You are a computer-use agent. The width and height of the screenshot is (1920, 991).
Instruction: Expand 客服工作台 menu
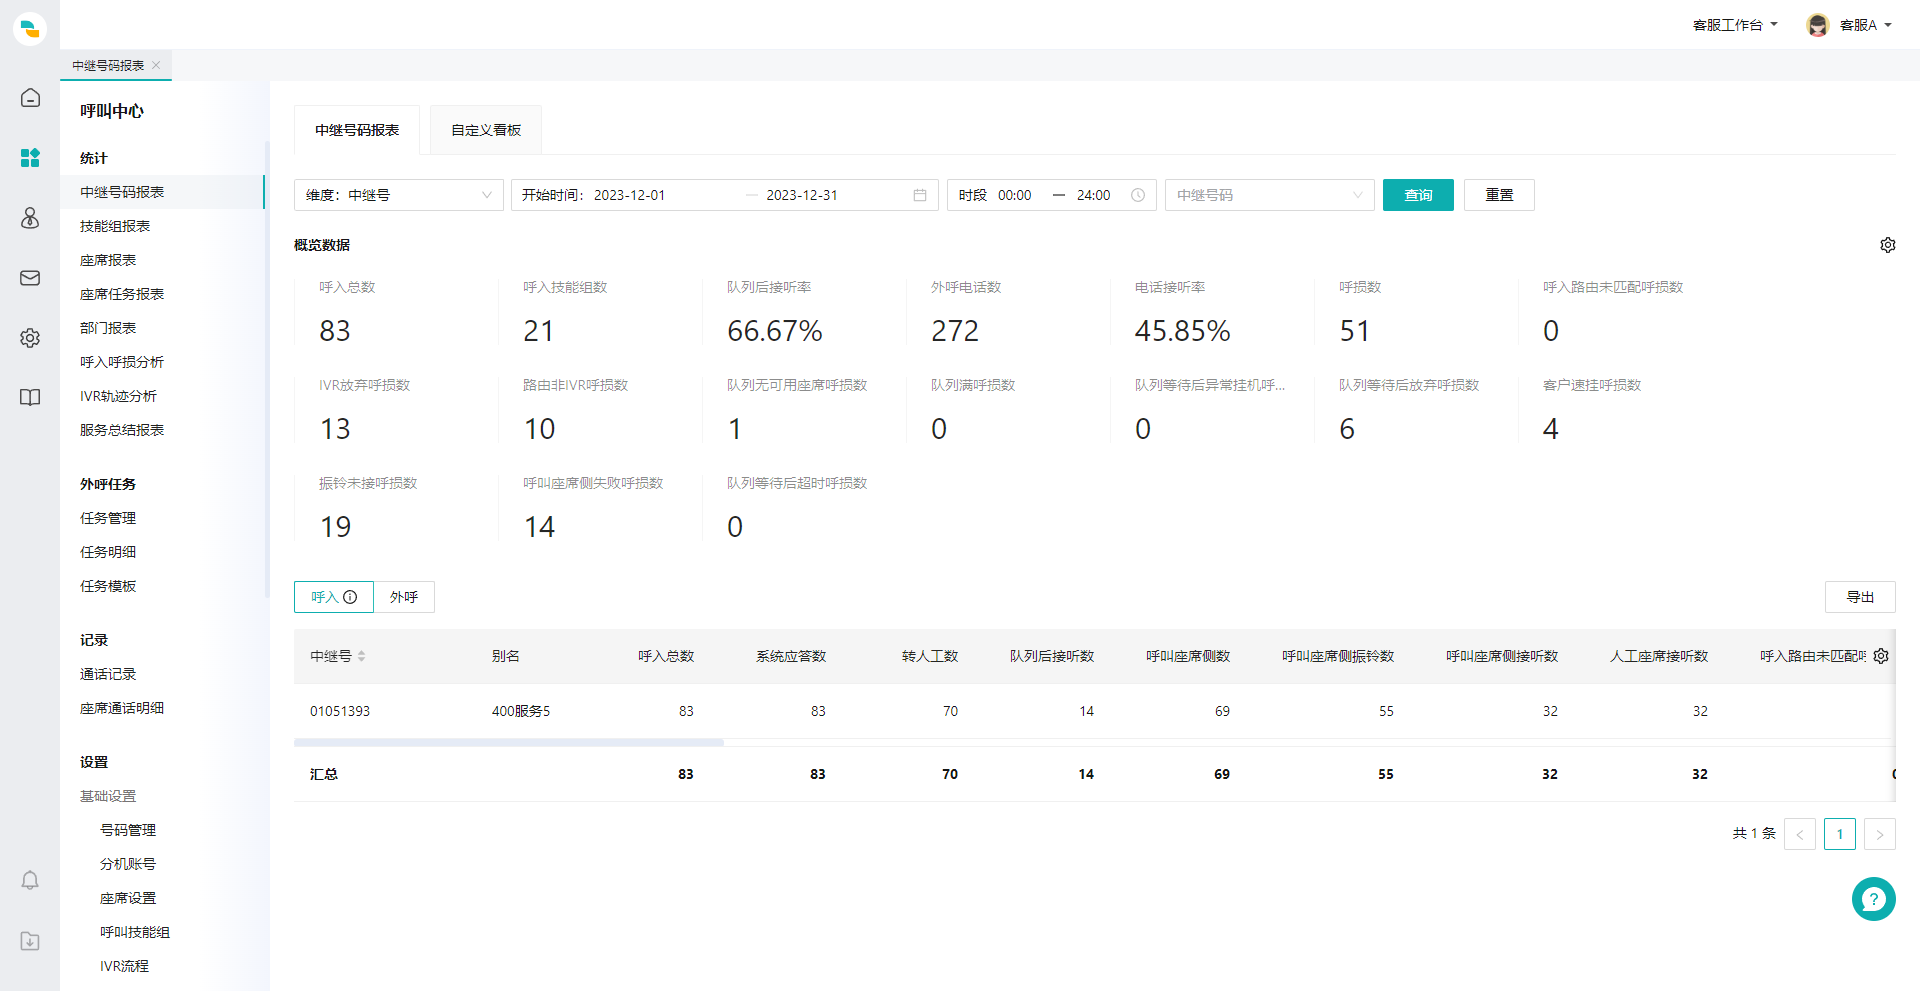(1735, 25)
